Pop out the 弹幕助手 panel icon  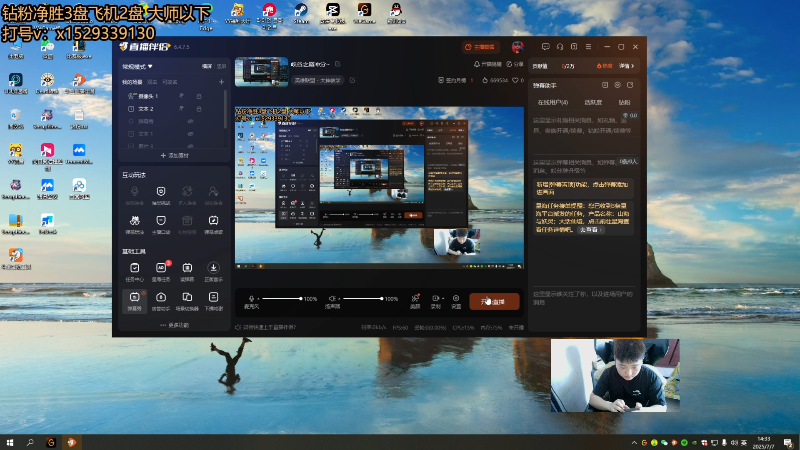pyautogui.click(x=630, y=85)
